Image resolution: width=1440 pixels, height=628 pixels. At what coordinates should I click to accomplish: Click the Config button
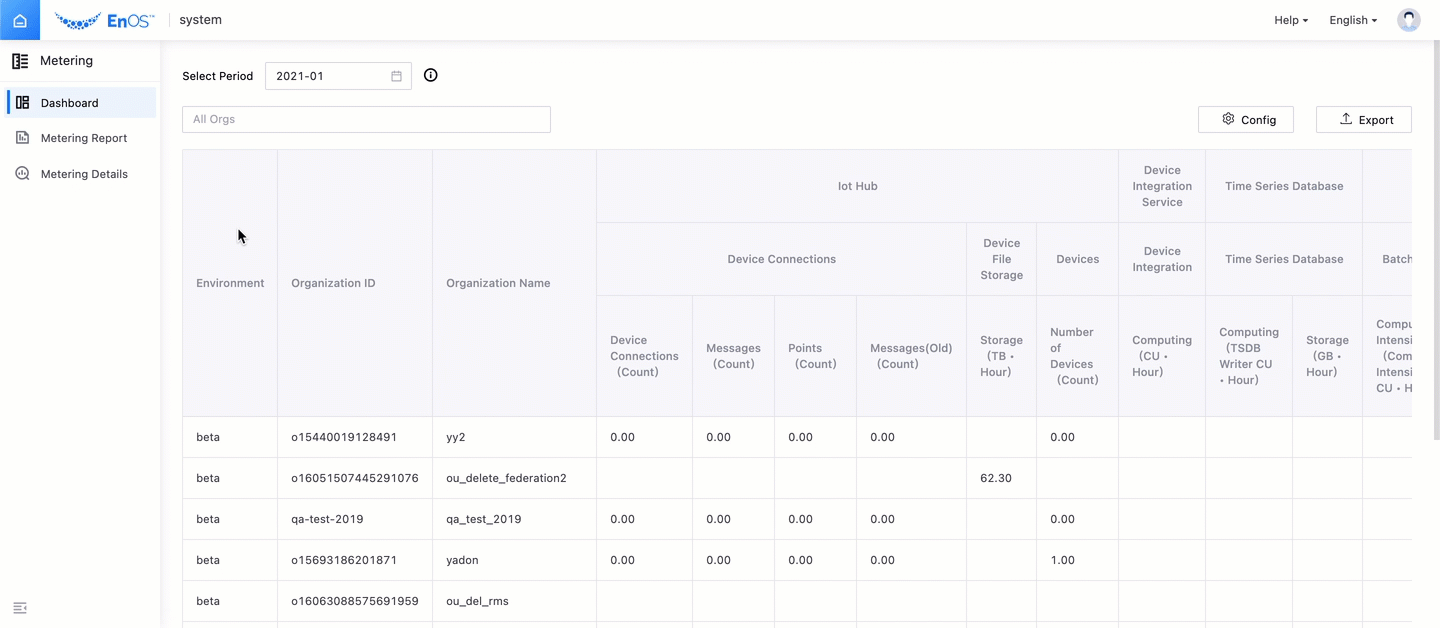(x=1246, y=119)
